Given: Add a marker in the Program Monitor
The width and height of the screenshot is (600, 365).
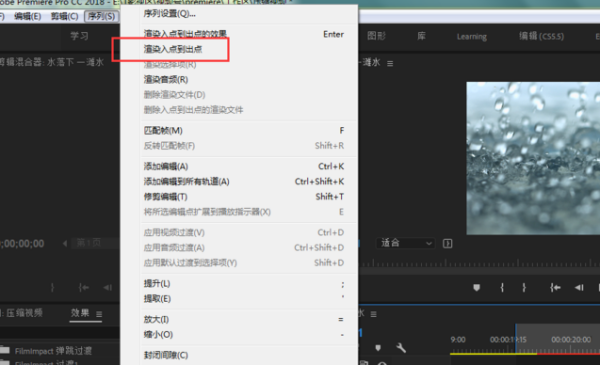Looking at the screenshot, I should [476, 287].
